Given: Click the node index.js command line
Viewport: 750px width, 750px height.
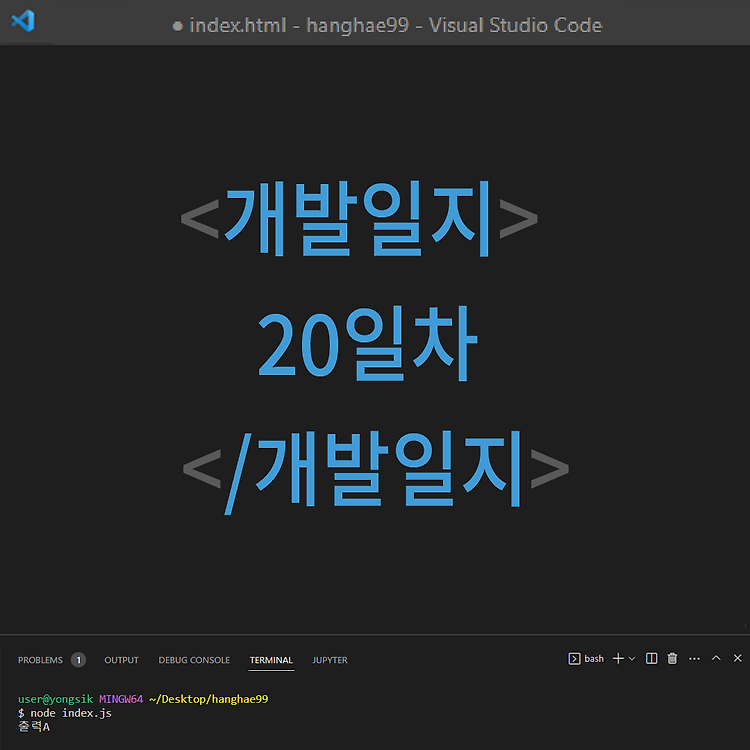Looking at the screenshot, I should point(65,713).
